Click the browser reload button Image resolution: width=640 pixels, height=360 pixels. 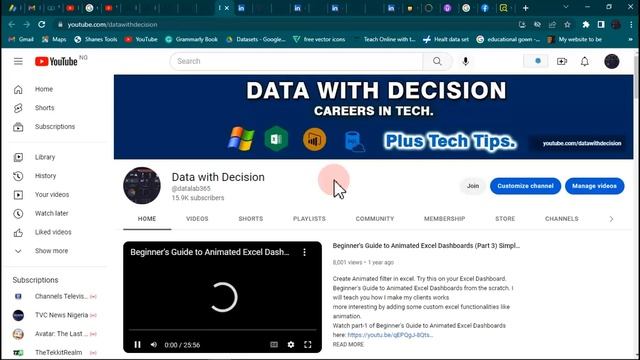pyautogui.click(x=42, y=24)
